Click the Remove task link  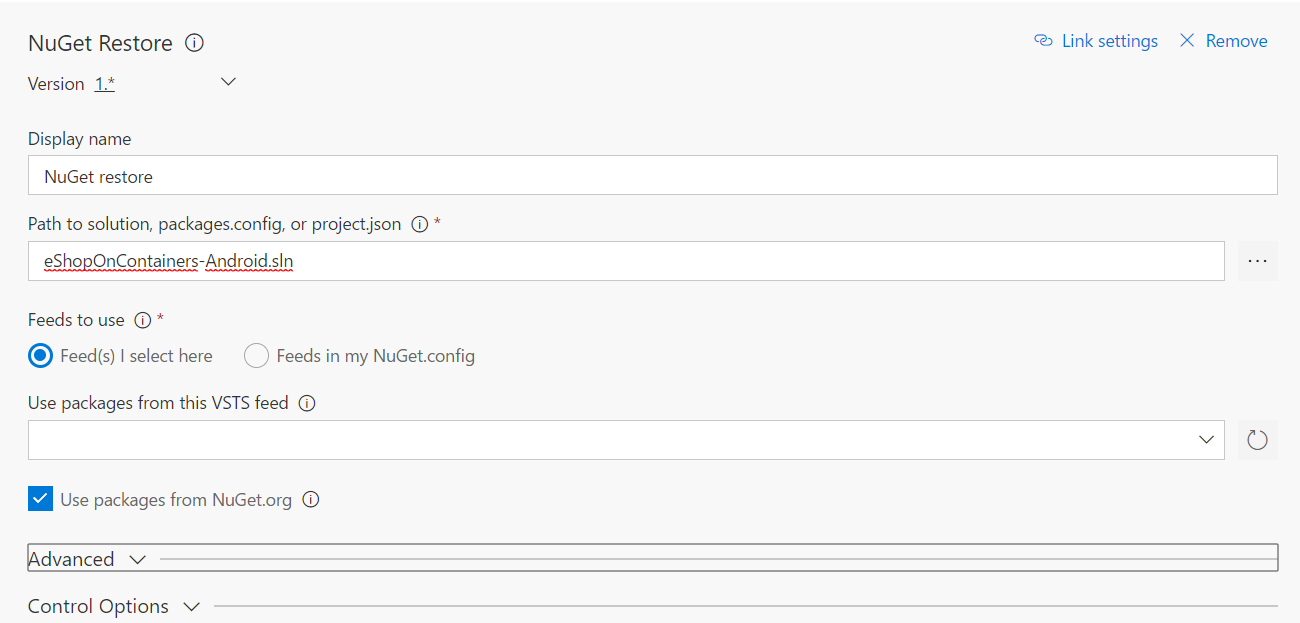[1236, 41]
